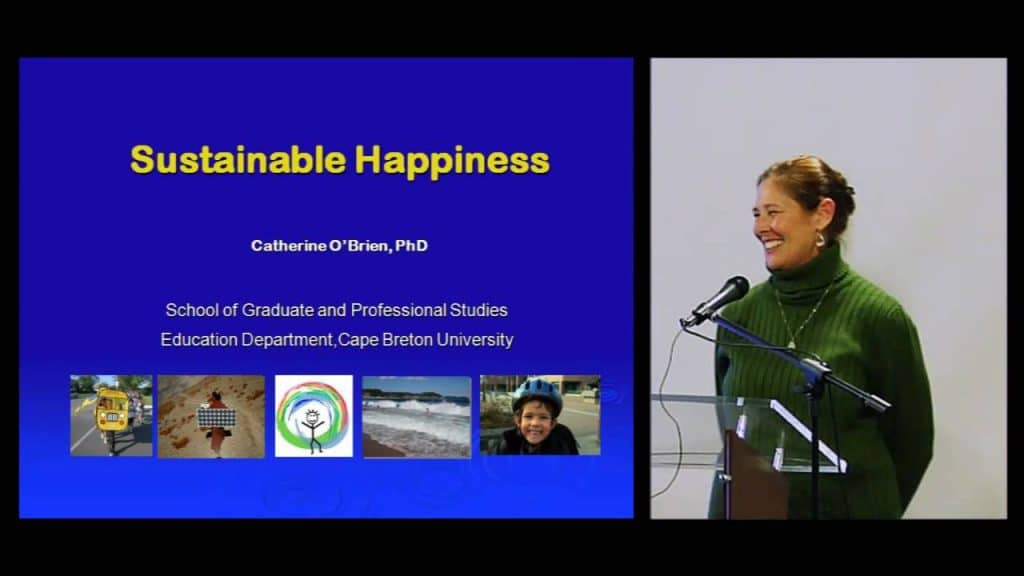Click the "Sustainable Happiness" slide title

coord(340,160)
